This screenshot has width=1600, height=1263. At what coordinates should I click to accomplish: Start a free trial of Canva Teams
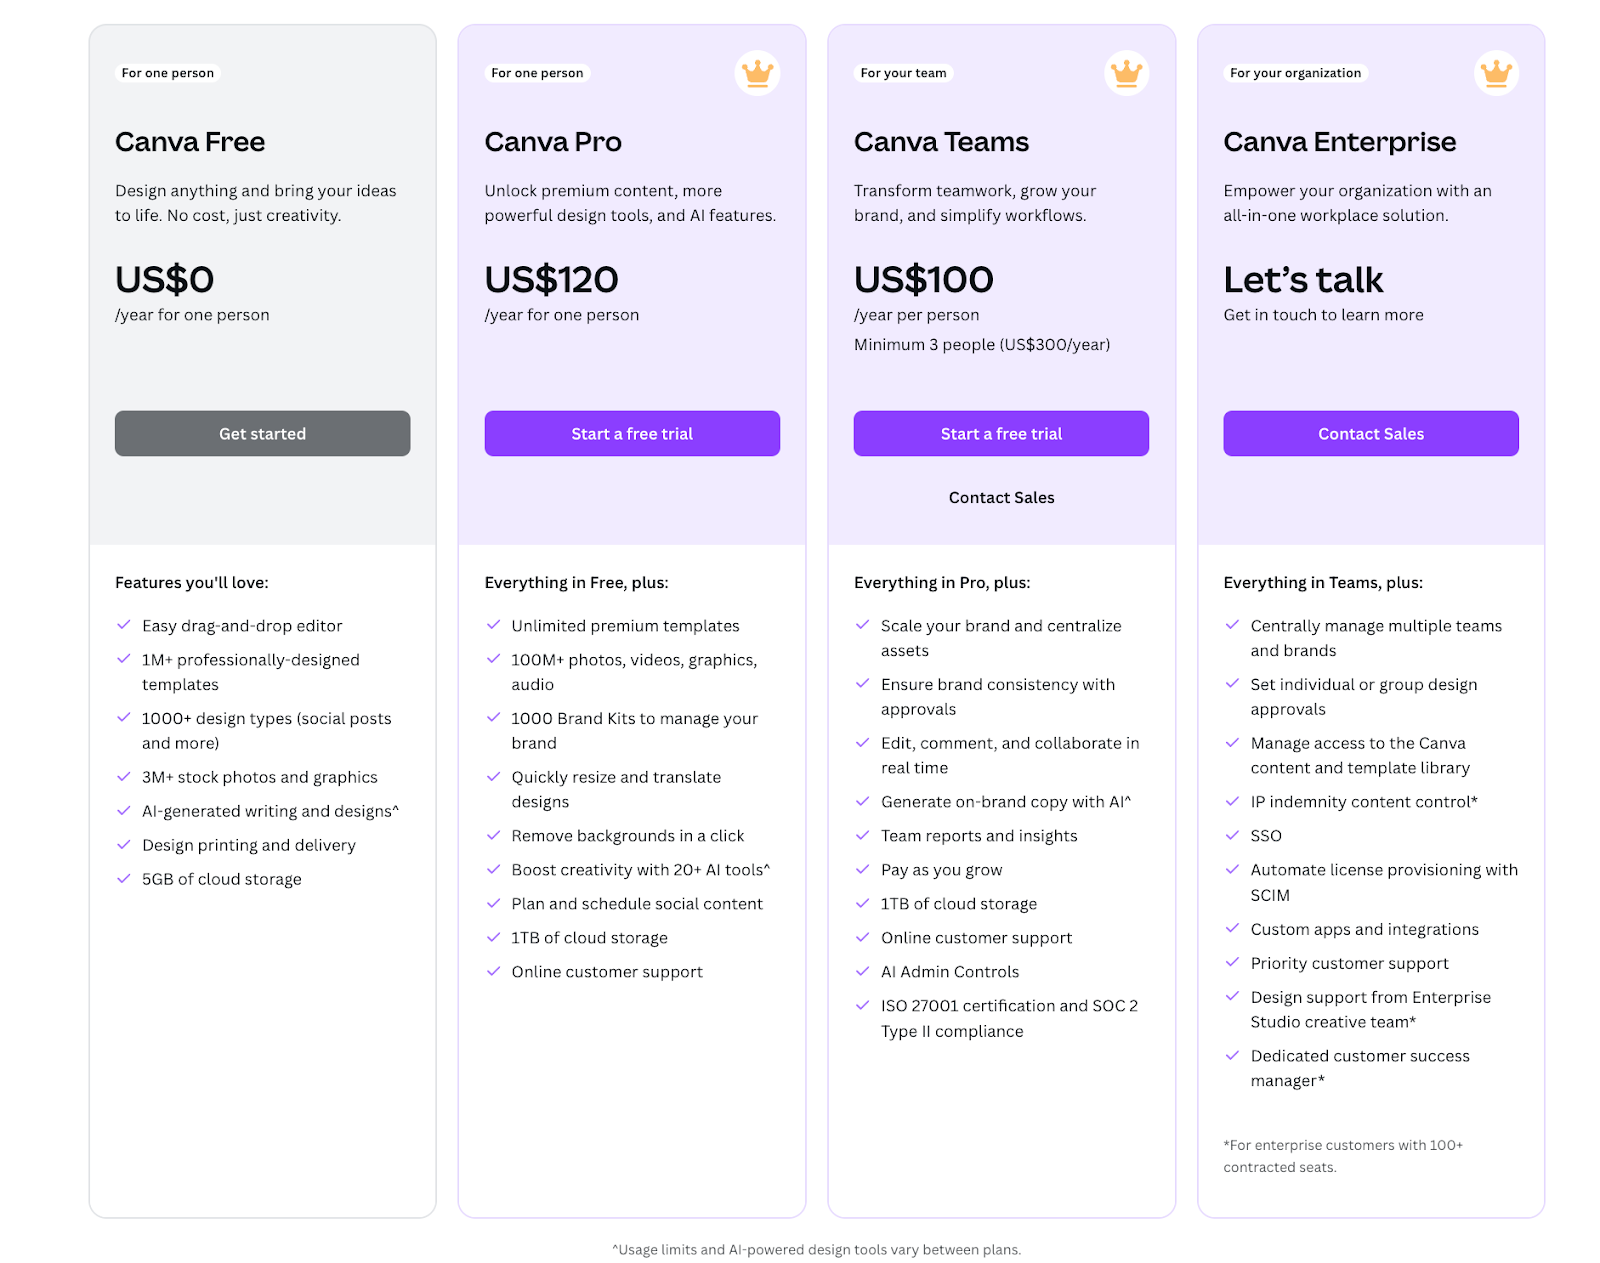[x=1000, y=433]
